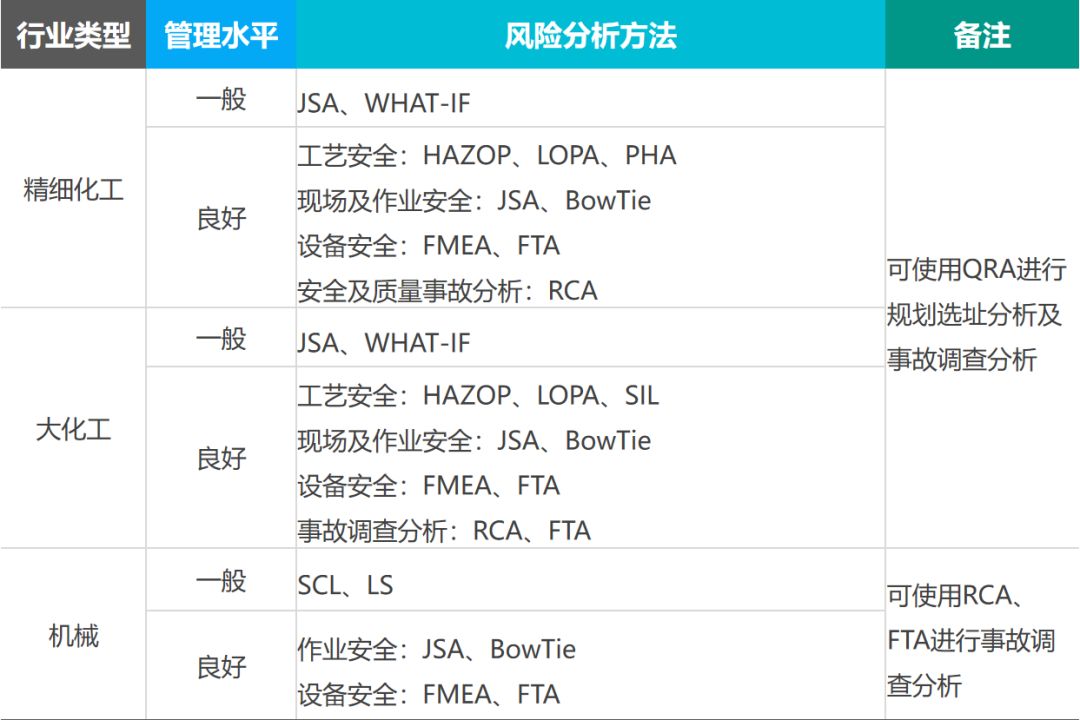Image resolution: width=1080 pixels, height=720 pixels.
Task: Click the 作业安全：JSA、BowTie line
Action: pyautogui.click(x=436, y=650)
